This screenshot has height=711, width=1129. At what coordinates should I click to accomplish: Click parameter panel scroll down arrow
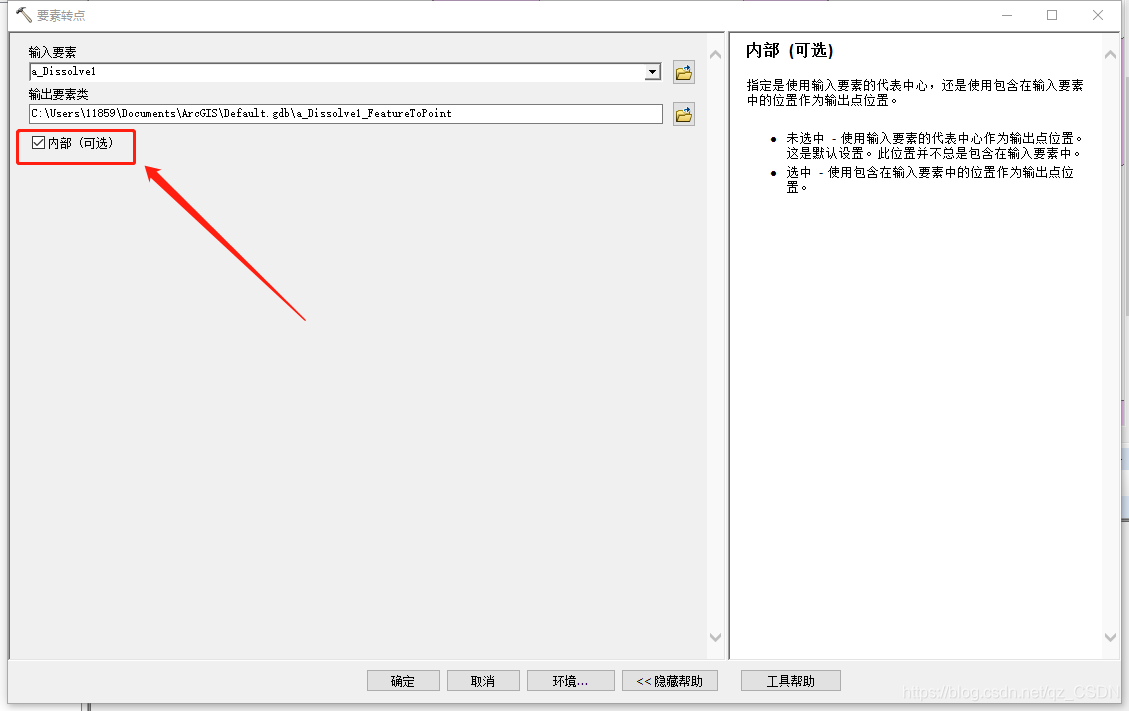[715, 637]
